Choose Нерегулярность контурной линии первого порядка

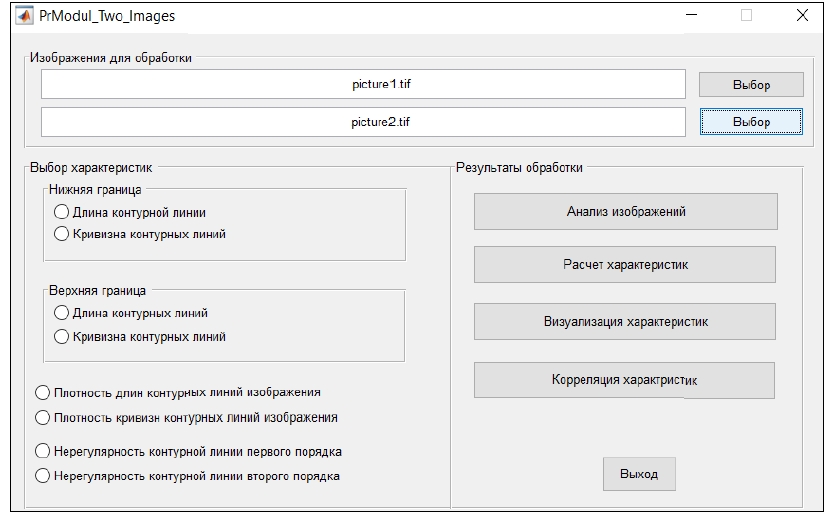click(x=43, y=451)
